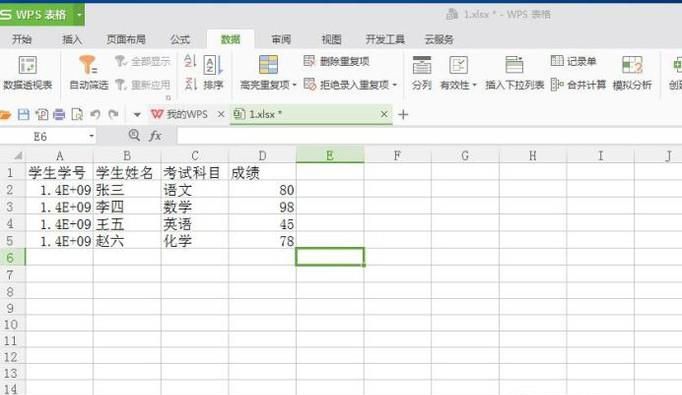Open Consolidate (合并计算)

578,84
